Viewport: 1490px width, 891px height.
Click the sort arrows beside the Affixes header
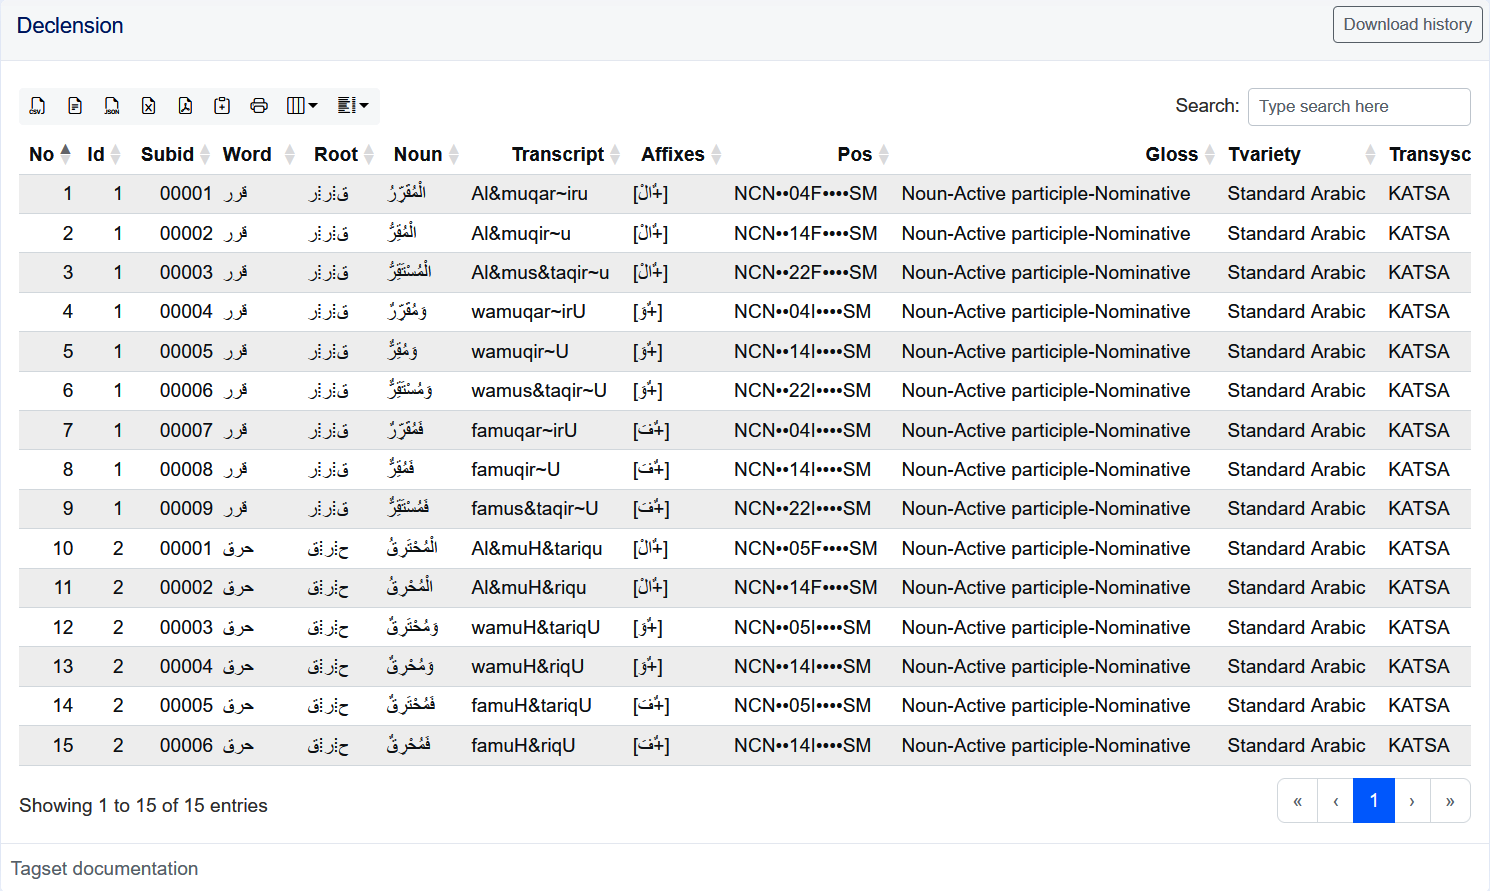(x=717, y=154)
